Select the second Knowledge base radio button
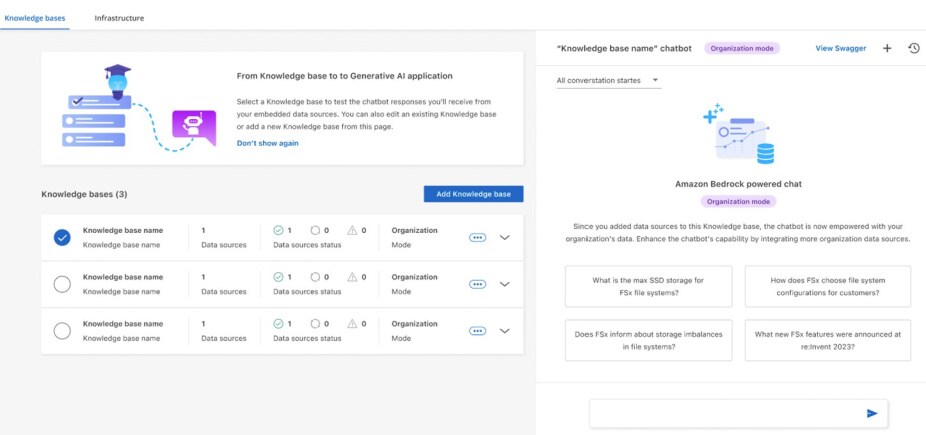Image resolution: width=926 pixels, height=435 pixels. point(62,284)
